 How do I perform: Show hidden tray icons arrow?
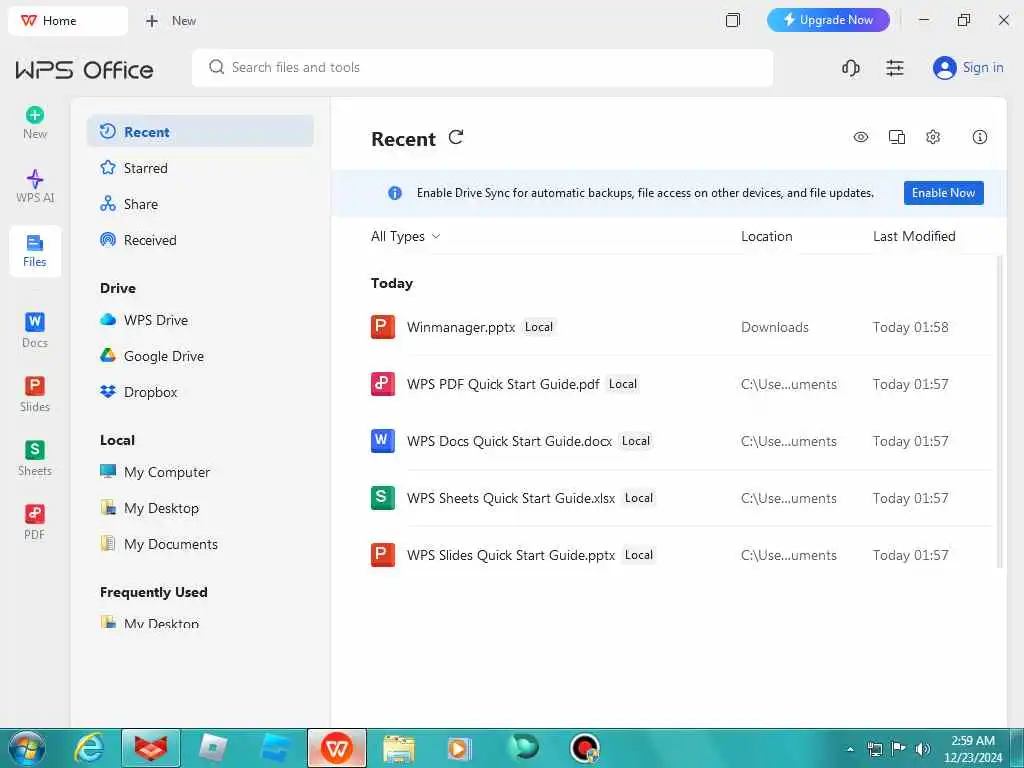(x=850, y=749)
